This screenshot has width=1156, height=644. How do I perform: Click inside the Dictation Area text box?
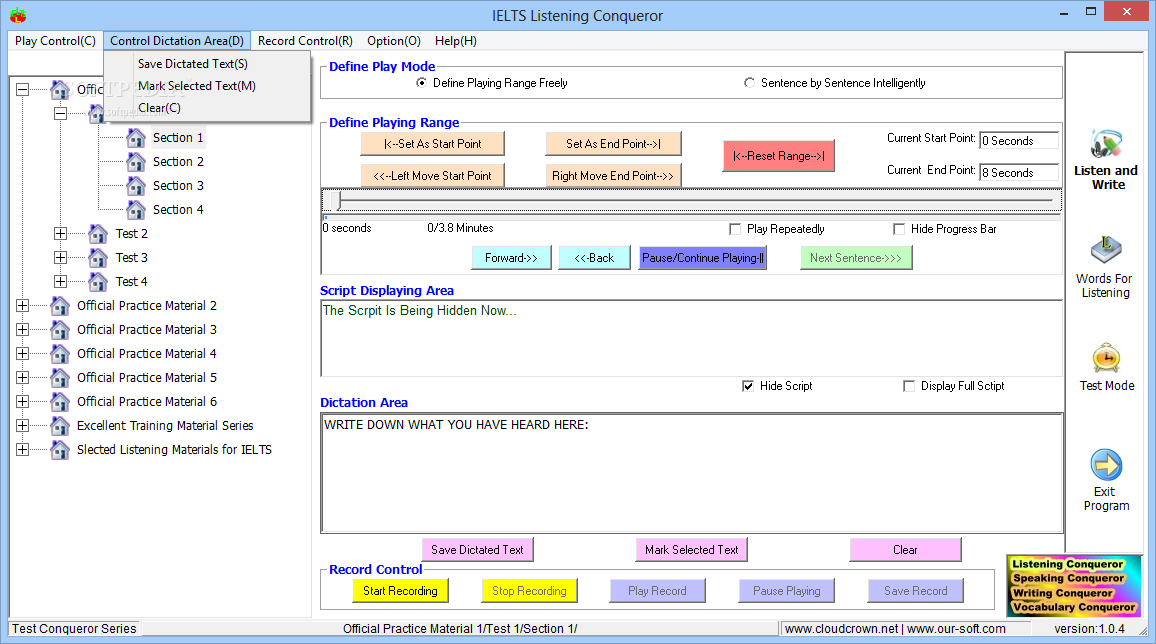[x=692, y=472]
